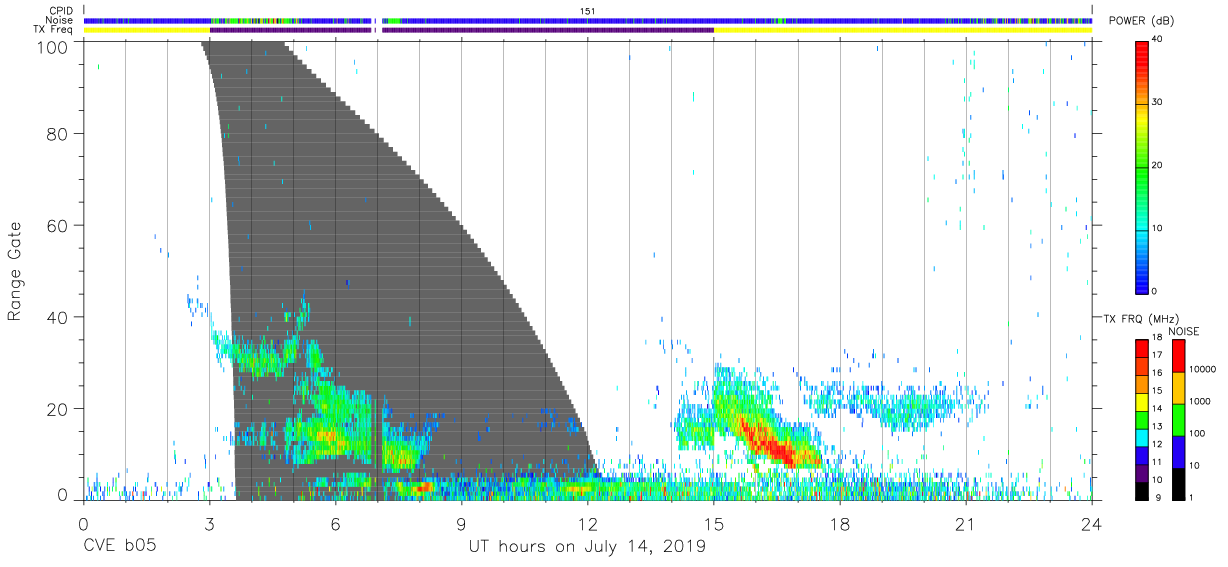1228x567 pixels.
Task: Click x-axis tick label "12"
Action: (x=587, y=522)
